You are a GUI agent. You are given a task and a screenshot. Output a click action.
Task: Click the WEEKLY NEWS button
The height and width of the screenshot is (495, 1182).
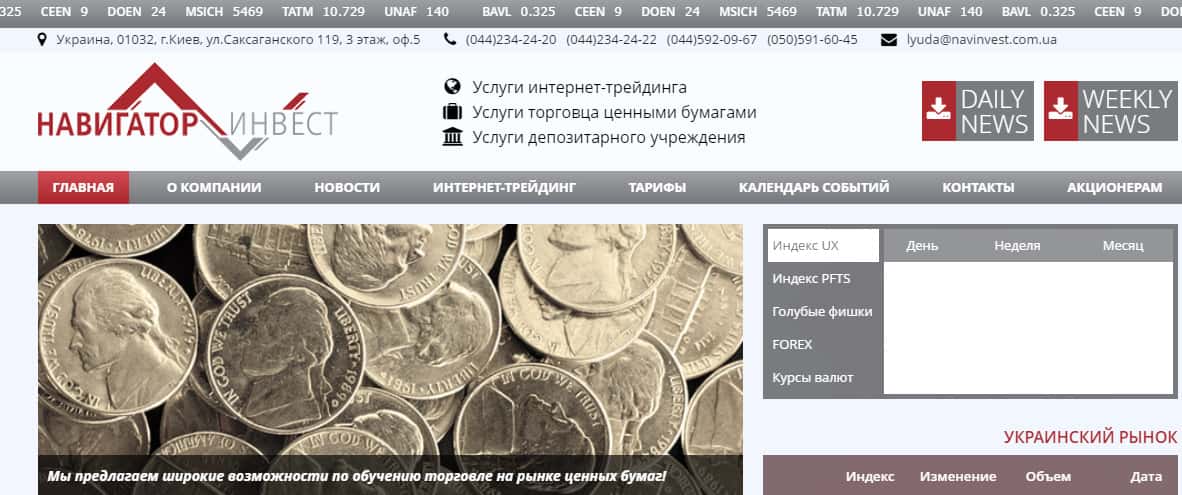1110,111
